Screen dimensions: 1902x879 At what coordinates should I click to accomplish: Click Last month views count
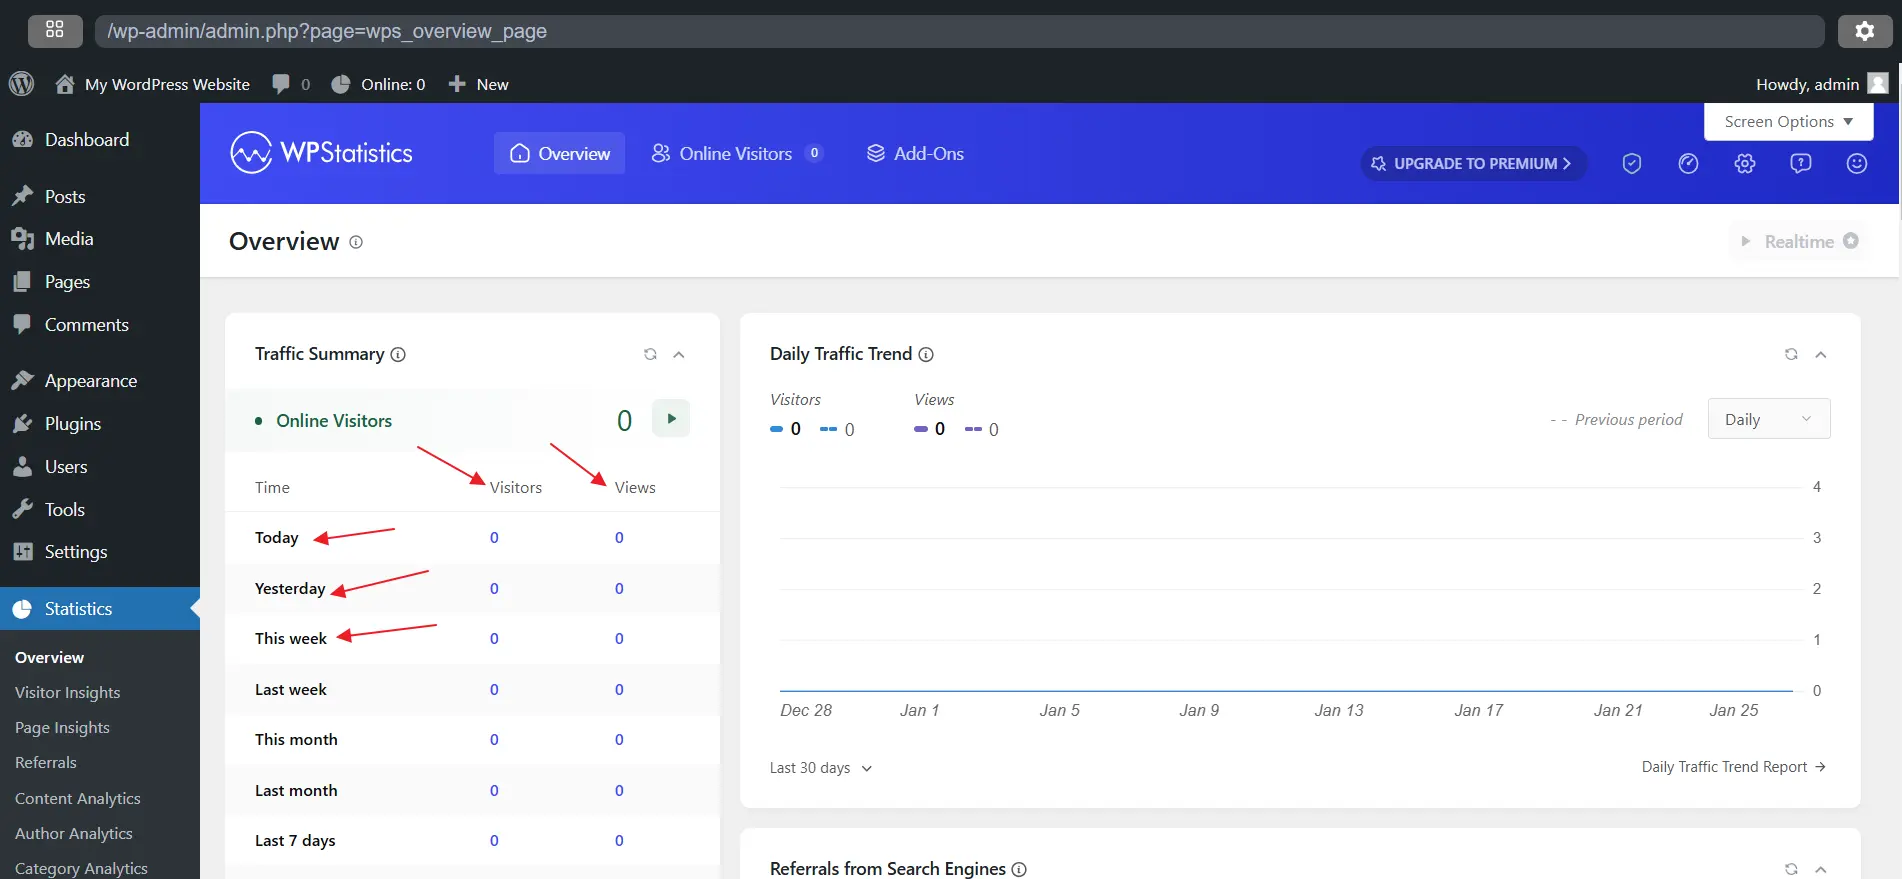(619, 791)
